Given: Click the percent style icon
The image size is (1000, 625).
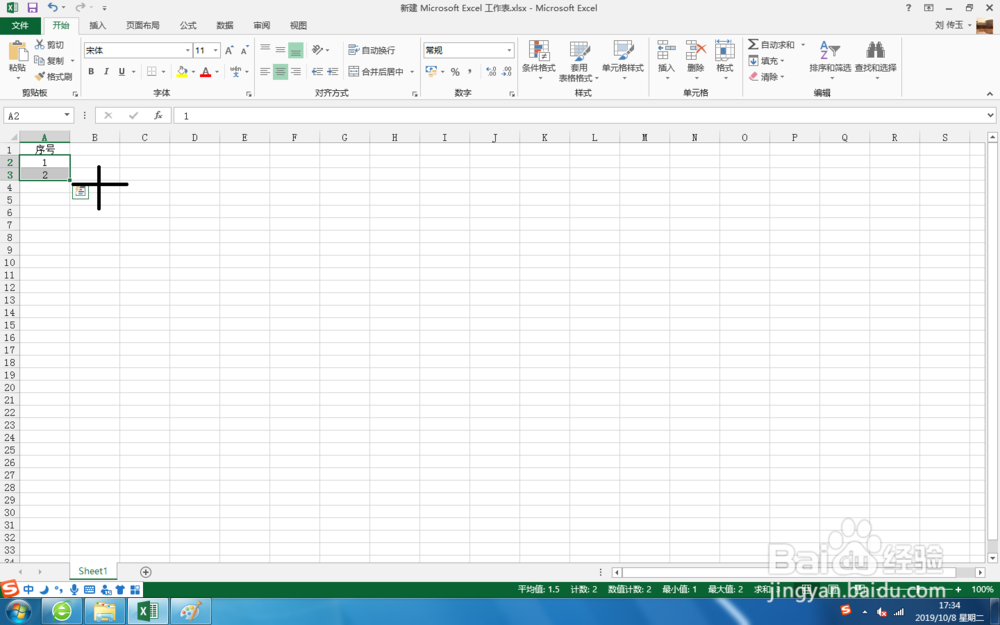Looking at the screenshot, I should click(455, 71).
